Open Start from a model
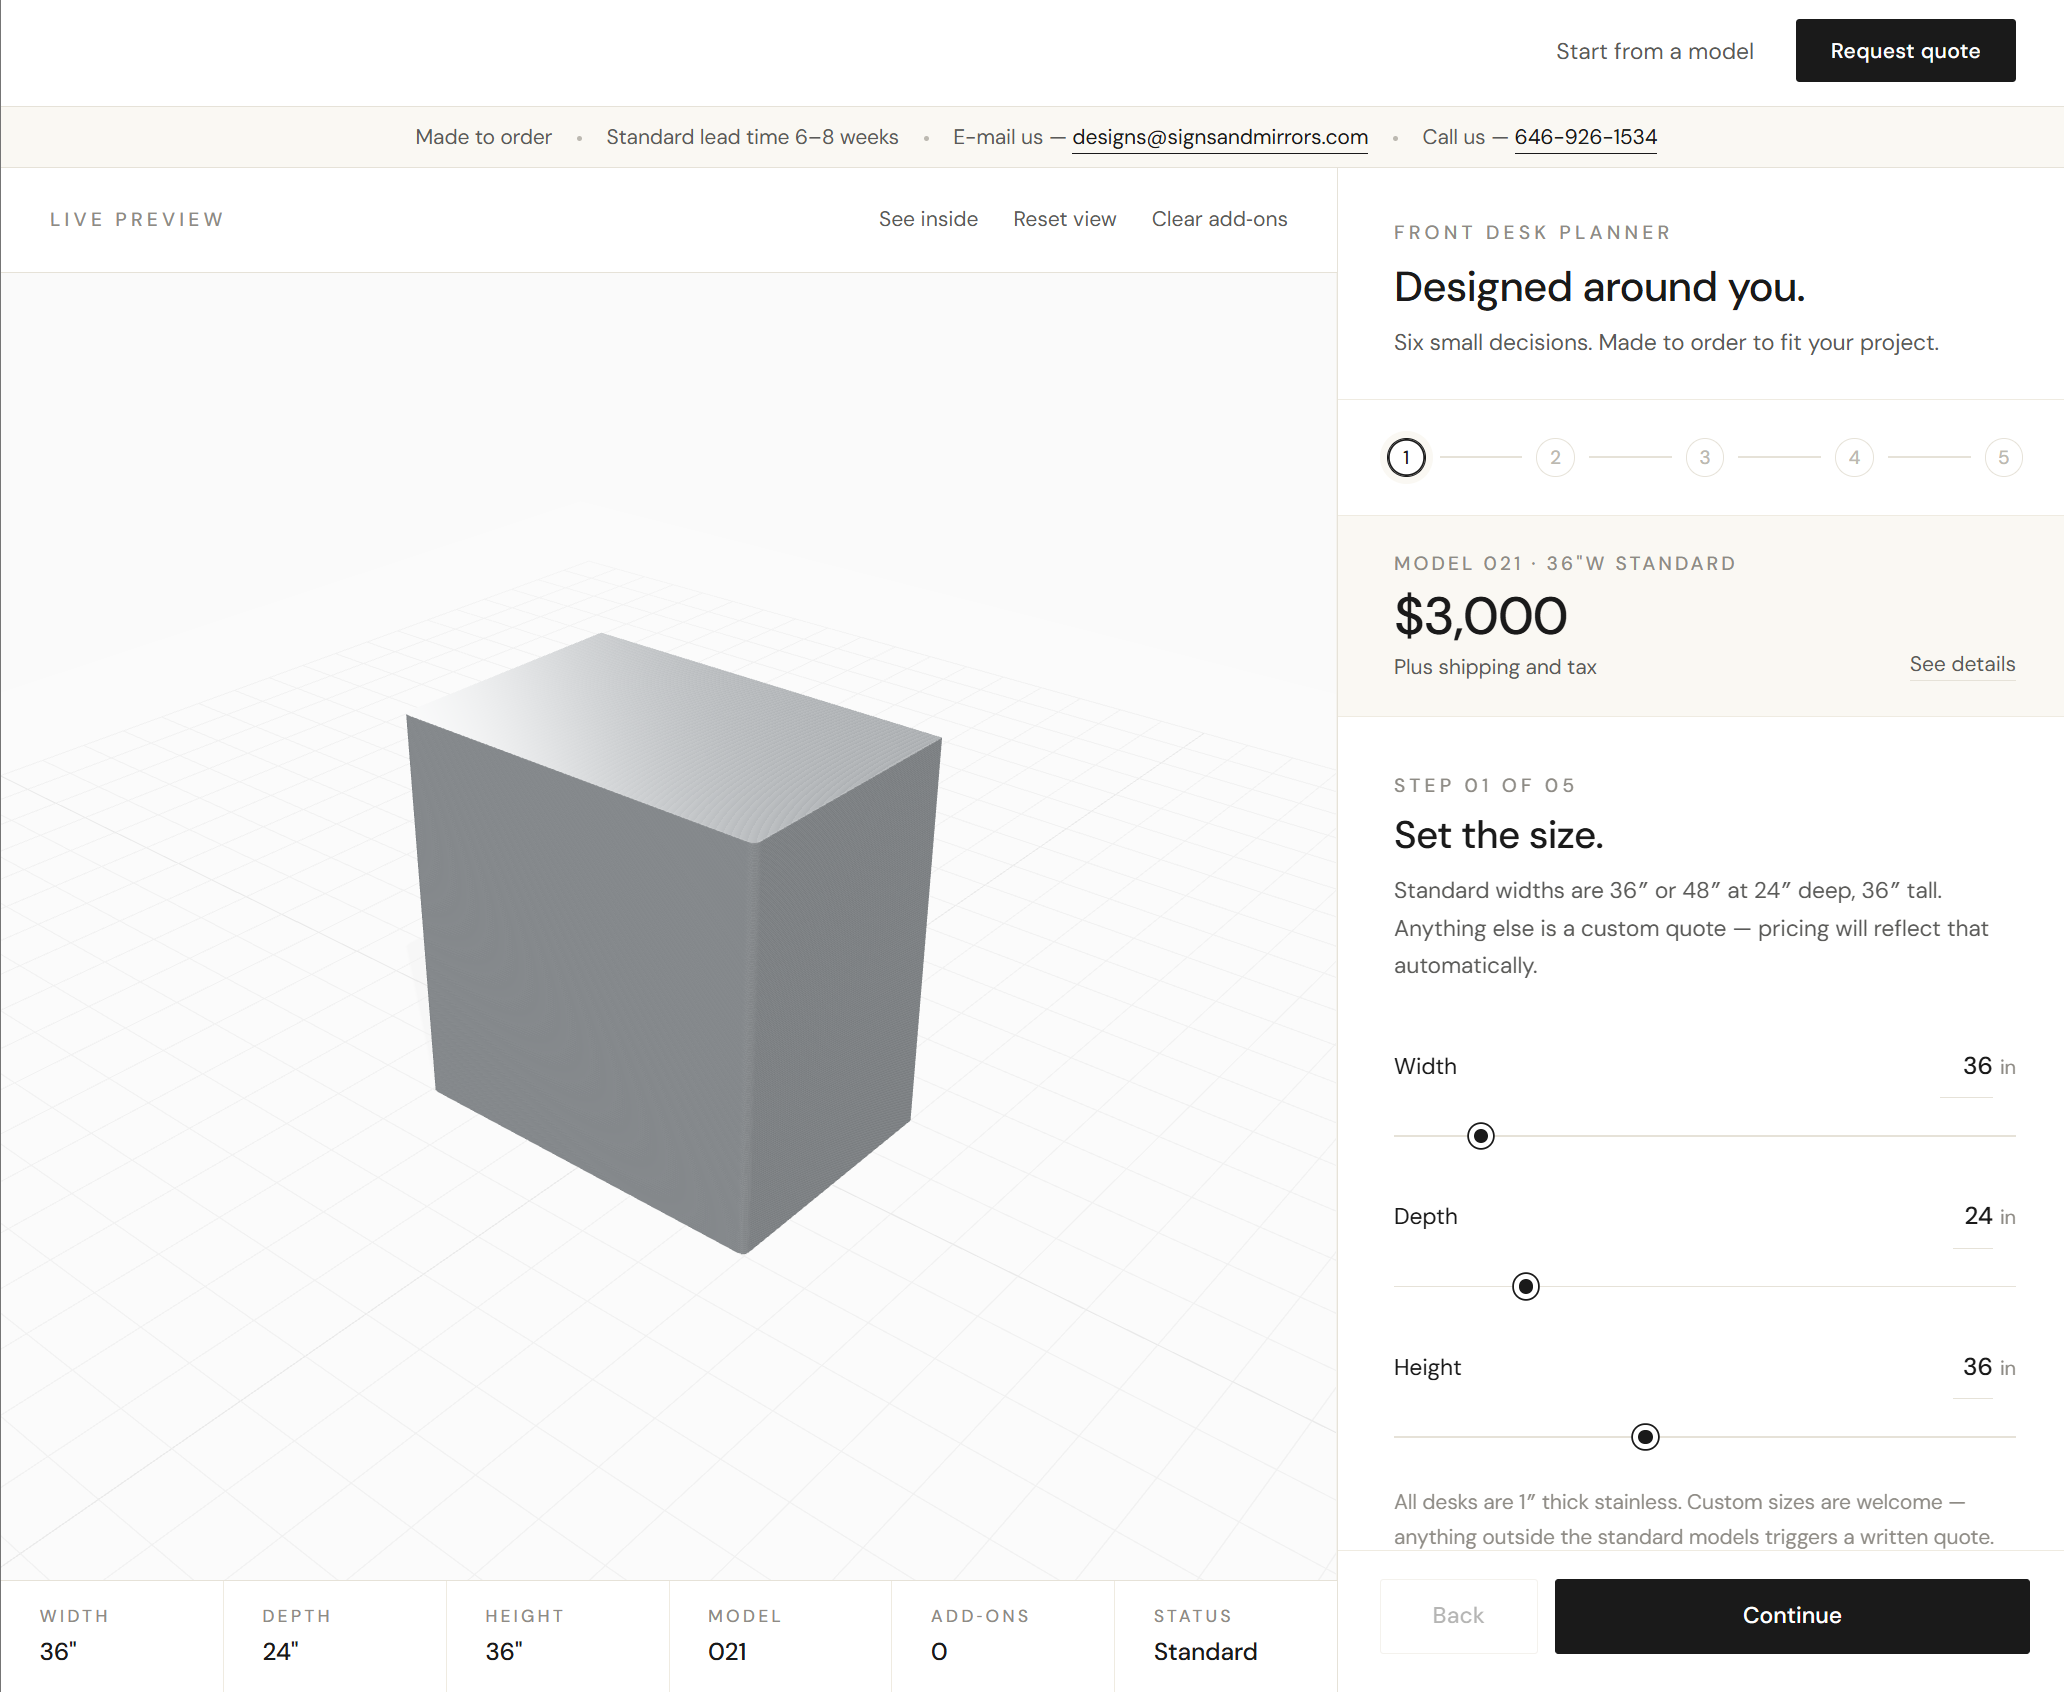 coord(1654,51)
